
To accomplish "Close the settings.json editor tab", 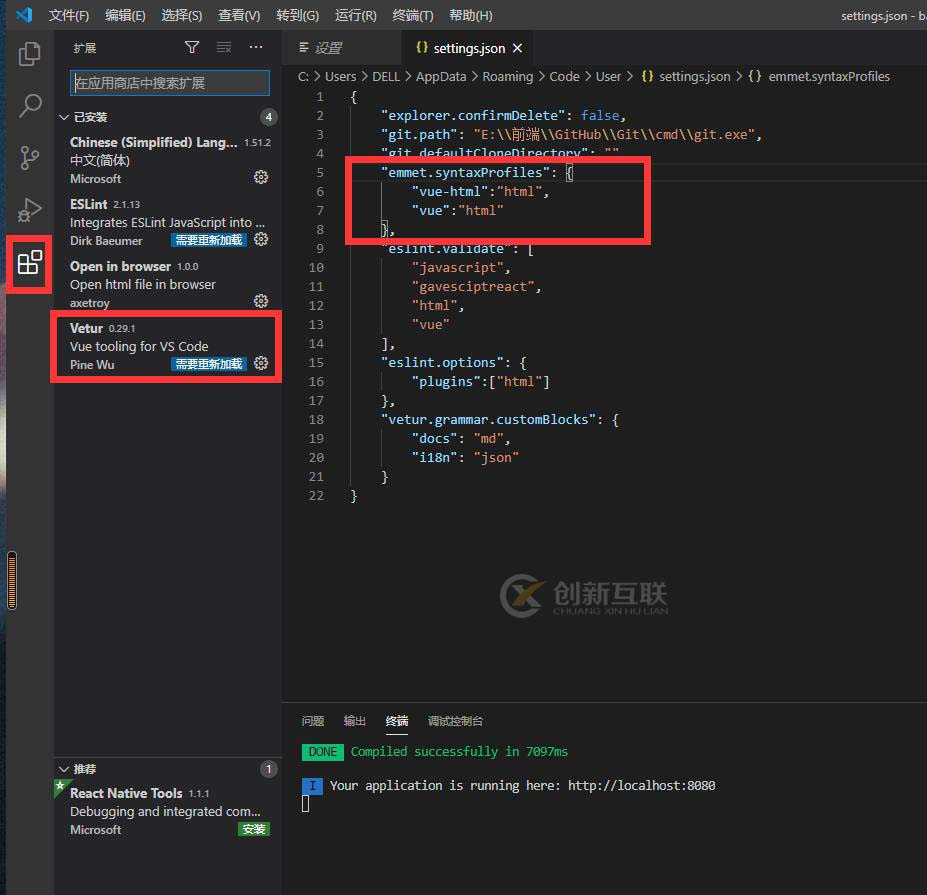I will (517, 48).
